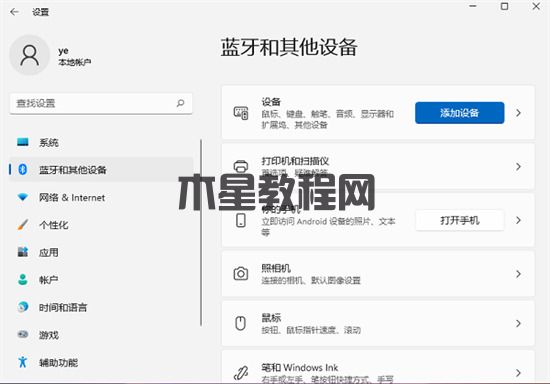
Task: Click the 设备 card title
Action: [271, 102]
